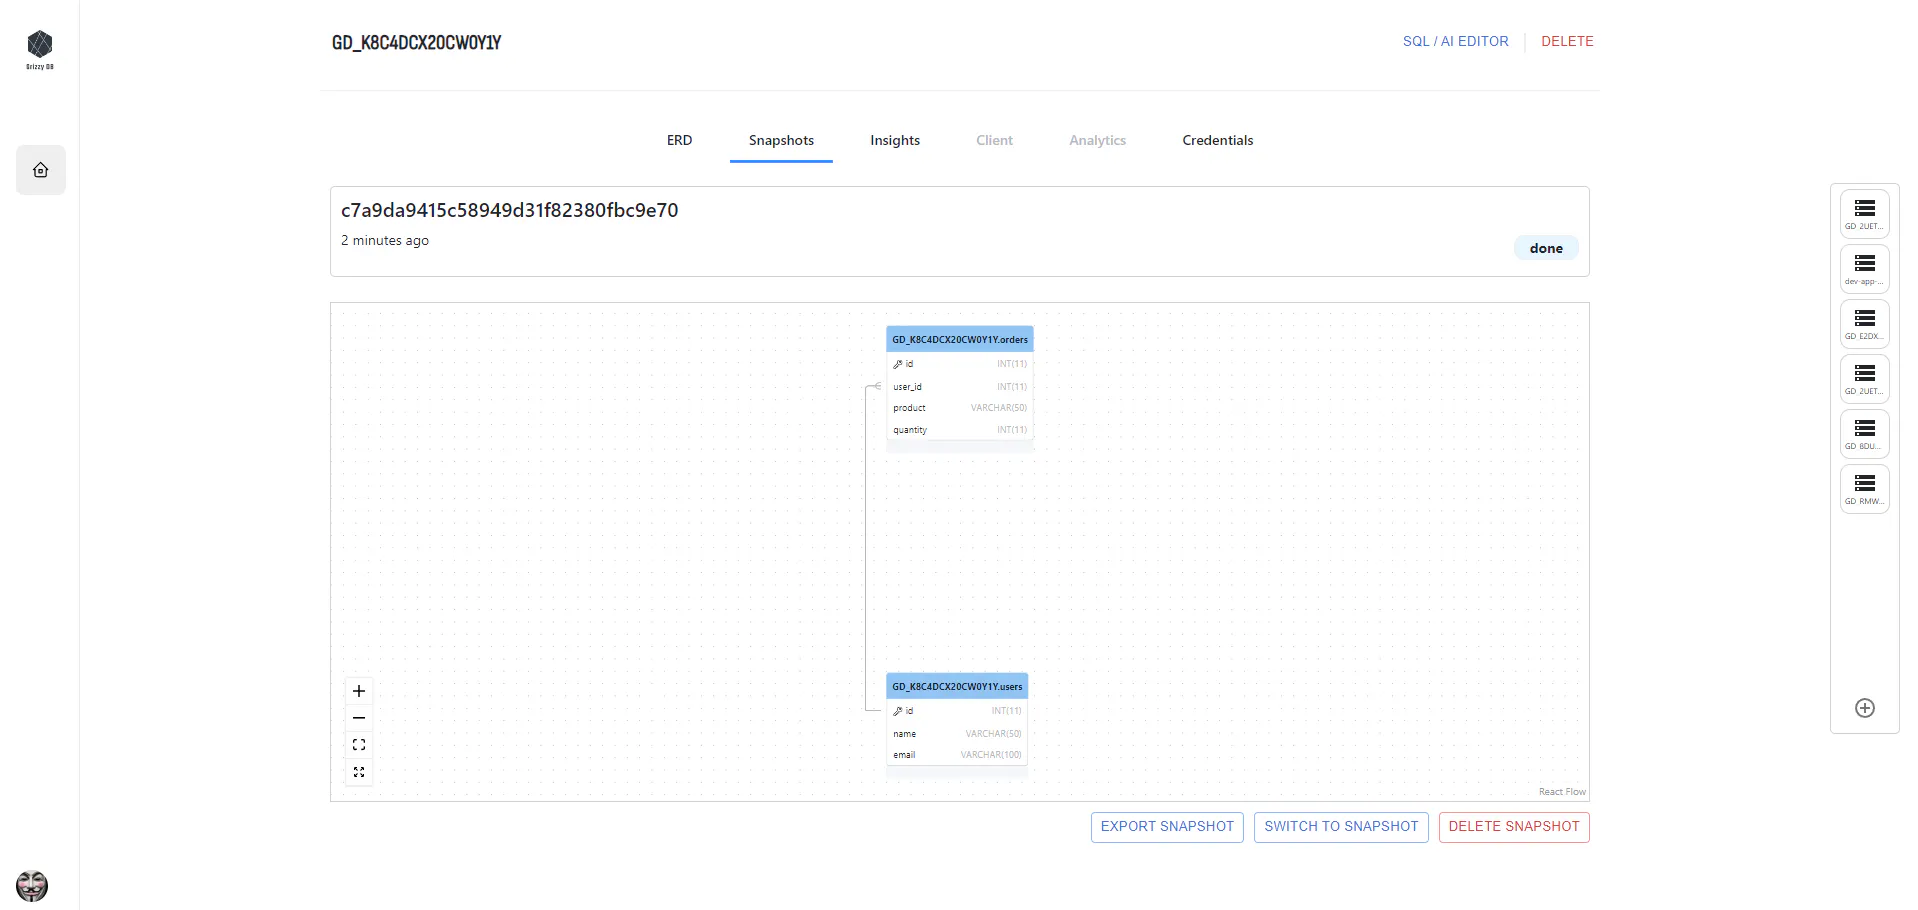
Task: Click the '2 minutes ago' timestamp
Action: [385, 240]
